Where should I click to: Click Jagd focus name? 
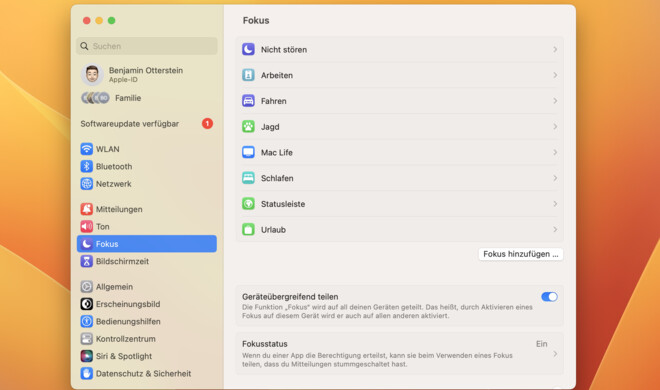pyautogui.click(x=270, y=127)
